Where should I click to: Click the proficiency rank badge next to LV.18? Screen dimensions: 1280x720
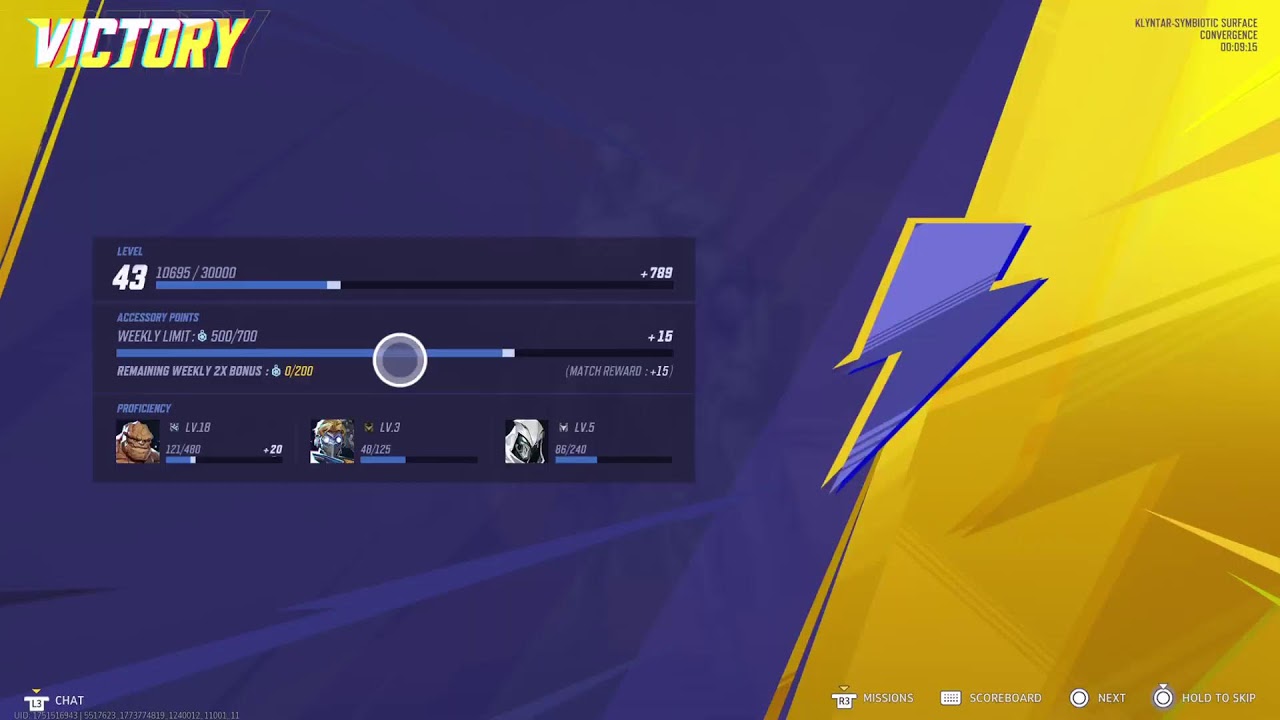tap(174, 428)
